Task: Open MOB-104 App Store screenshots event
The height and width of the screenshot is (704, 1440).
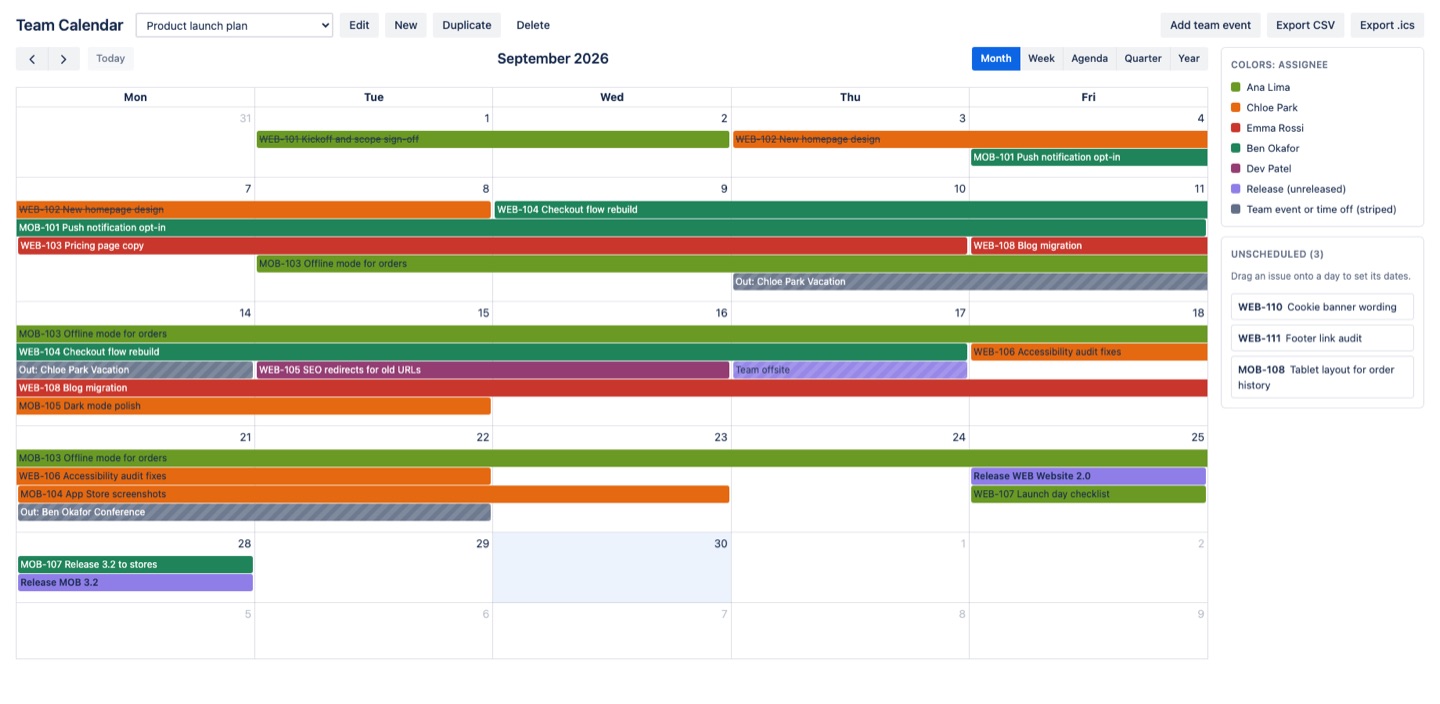Action: [x=373, y=494]
